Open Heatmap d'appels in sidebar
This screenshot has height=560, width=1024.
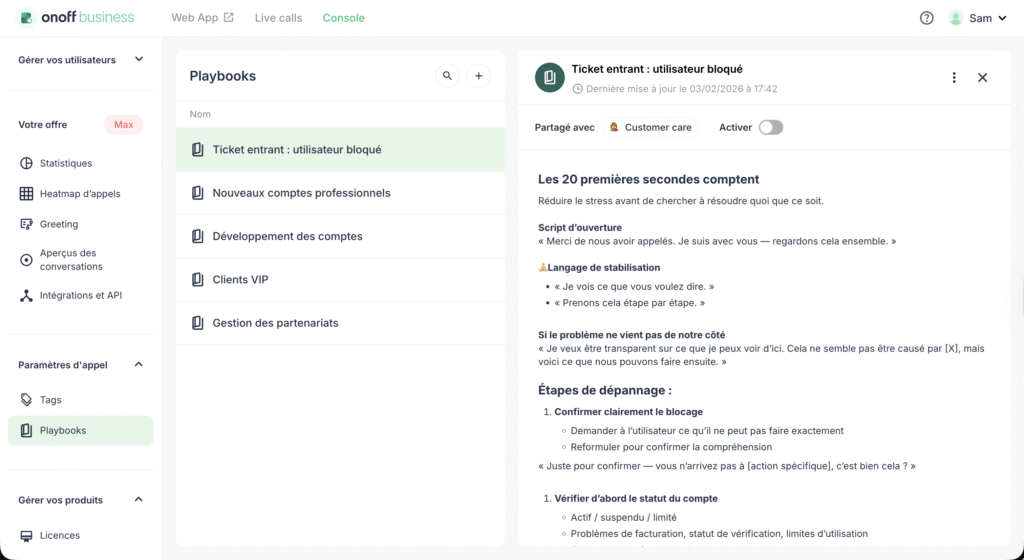coord(80,194)
